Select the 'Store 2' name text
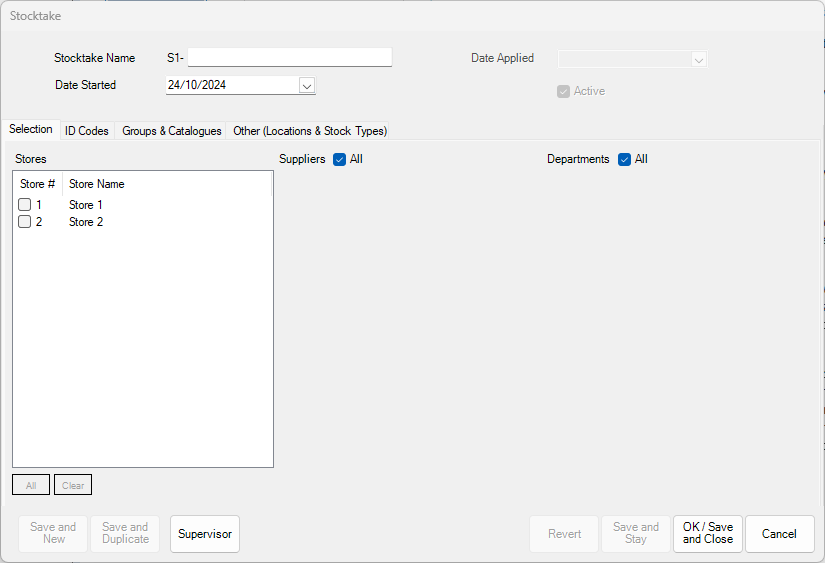The height and width of the screenshot is (563, 825). 86,222
